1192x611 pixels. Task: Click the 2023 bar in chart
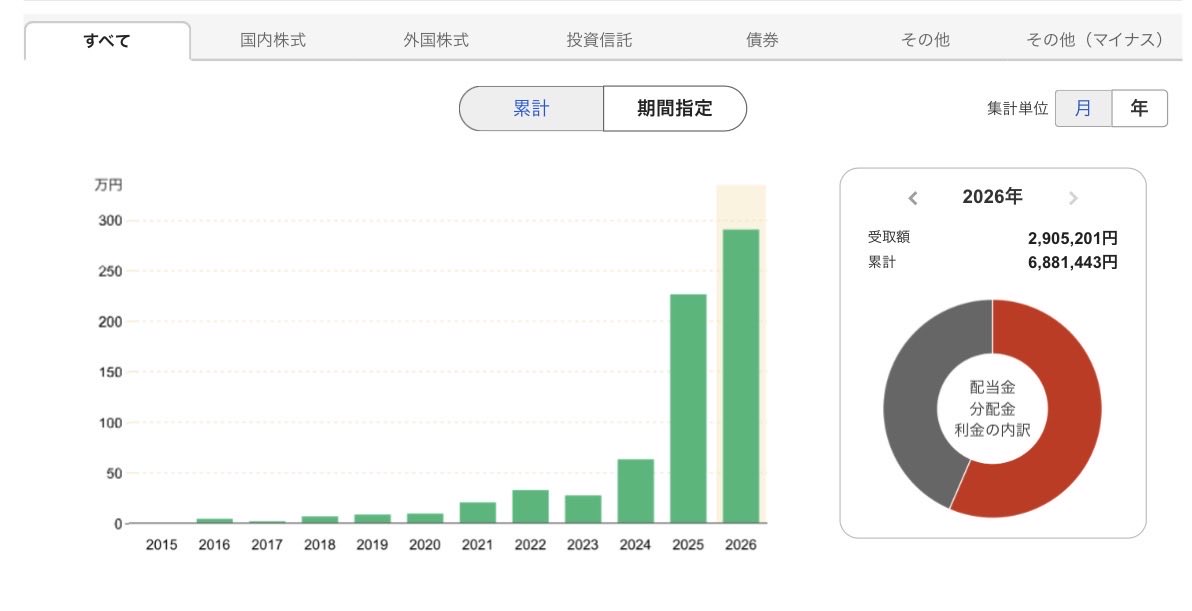coord(583,509)
